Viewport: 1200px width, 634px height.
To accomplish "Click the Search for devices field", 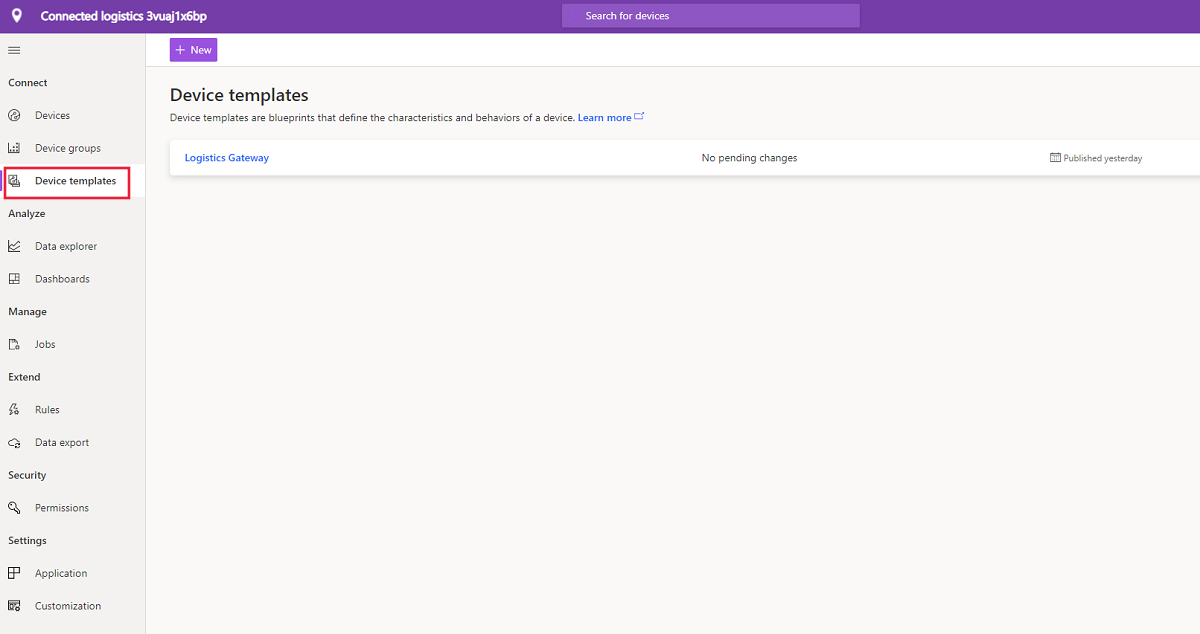I will (710, 15).
